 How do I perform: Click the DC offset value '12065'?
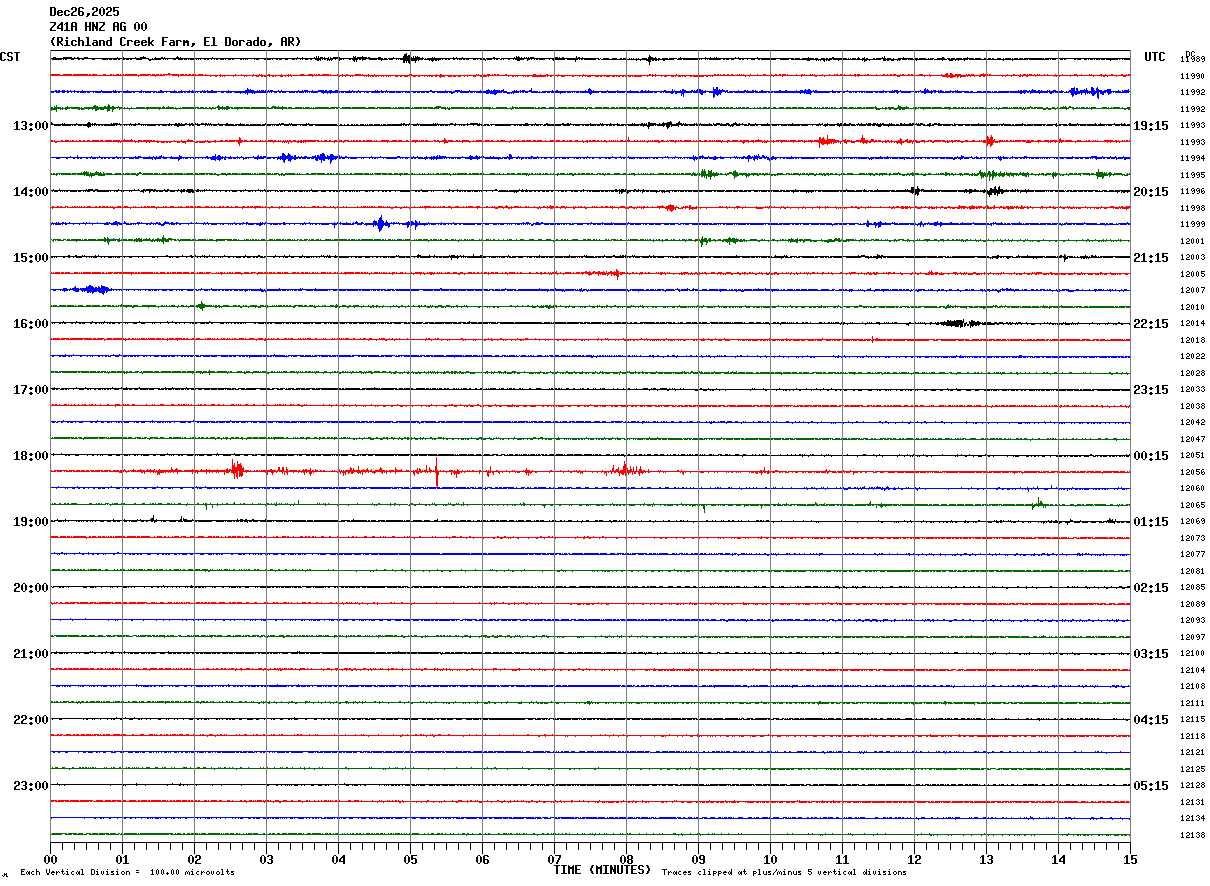tap(1192, 506)
